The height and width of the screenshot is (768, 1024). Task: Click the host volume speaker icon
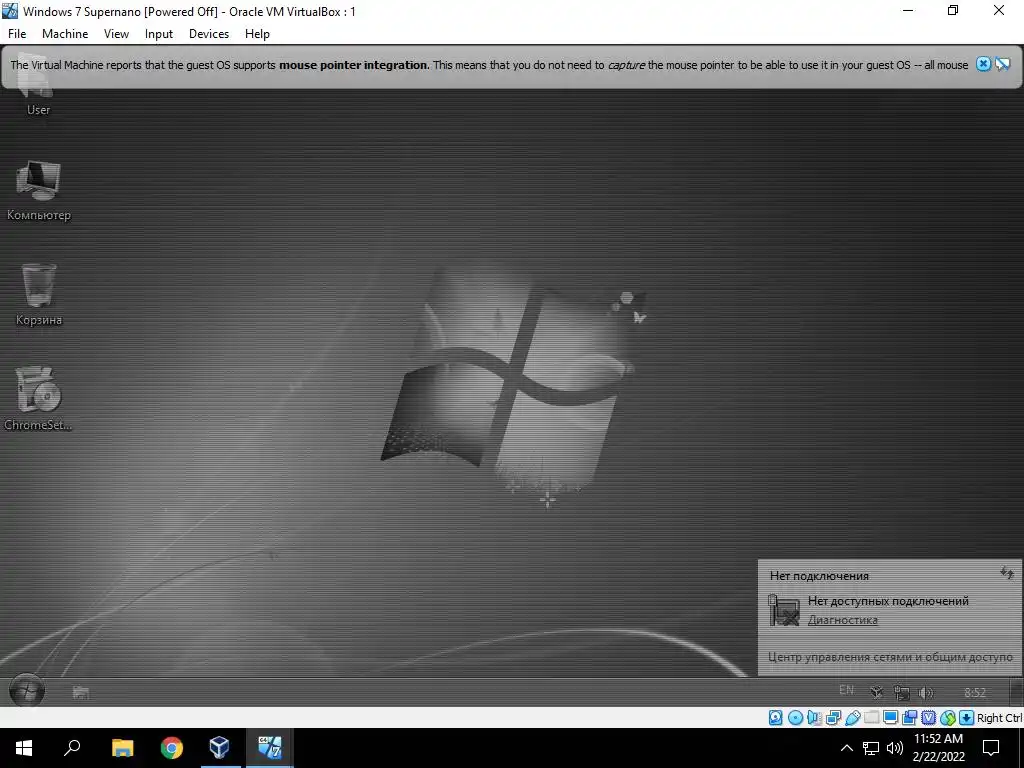(895, 748)
